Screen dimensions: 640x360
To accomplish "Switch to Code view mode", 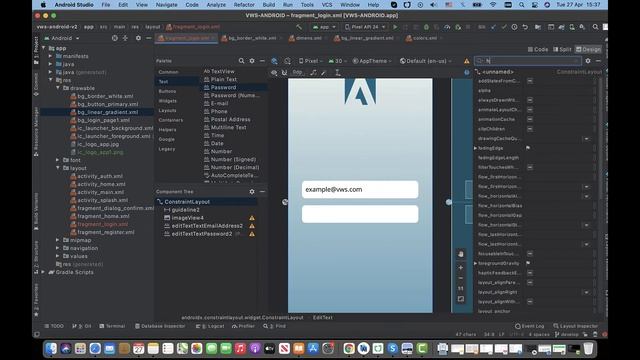I will pyautogui.click(x=538, y=49).
